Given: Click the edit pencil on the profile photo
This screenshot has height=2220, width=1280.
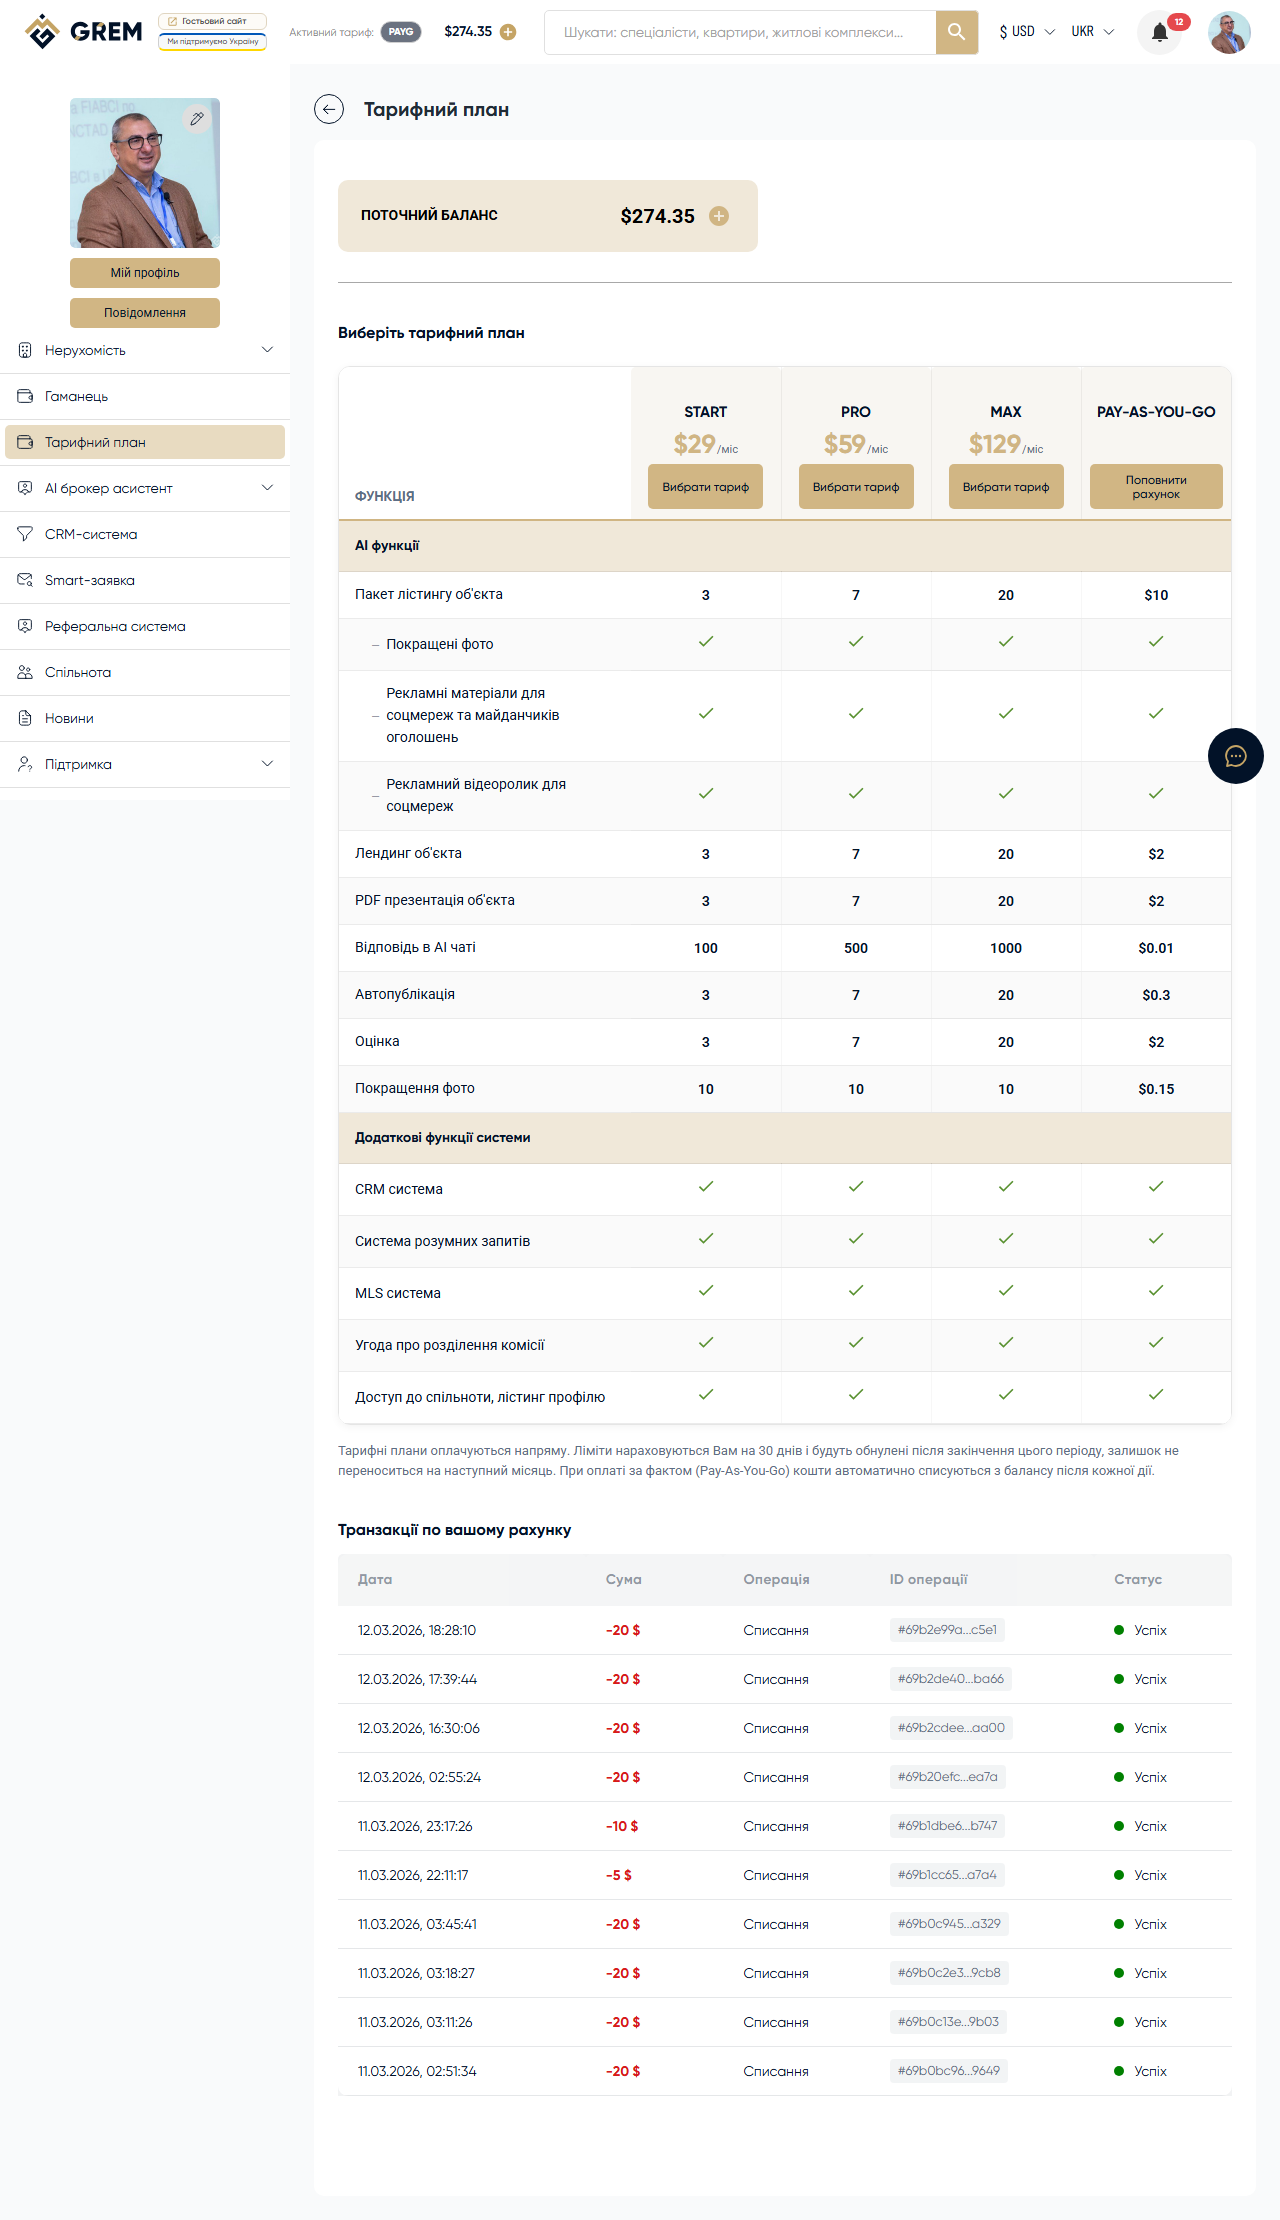Looking at the screenshot, I should 197,119.
